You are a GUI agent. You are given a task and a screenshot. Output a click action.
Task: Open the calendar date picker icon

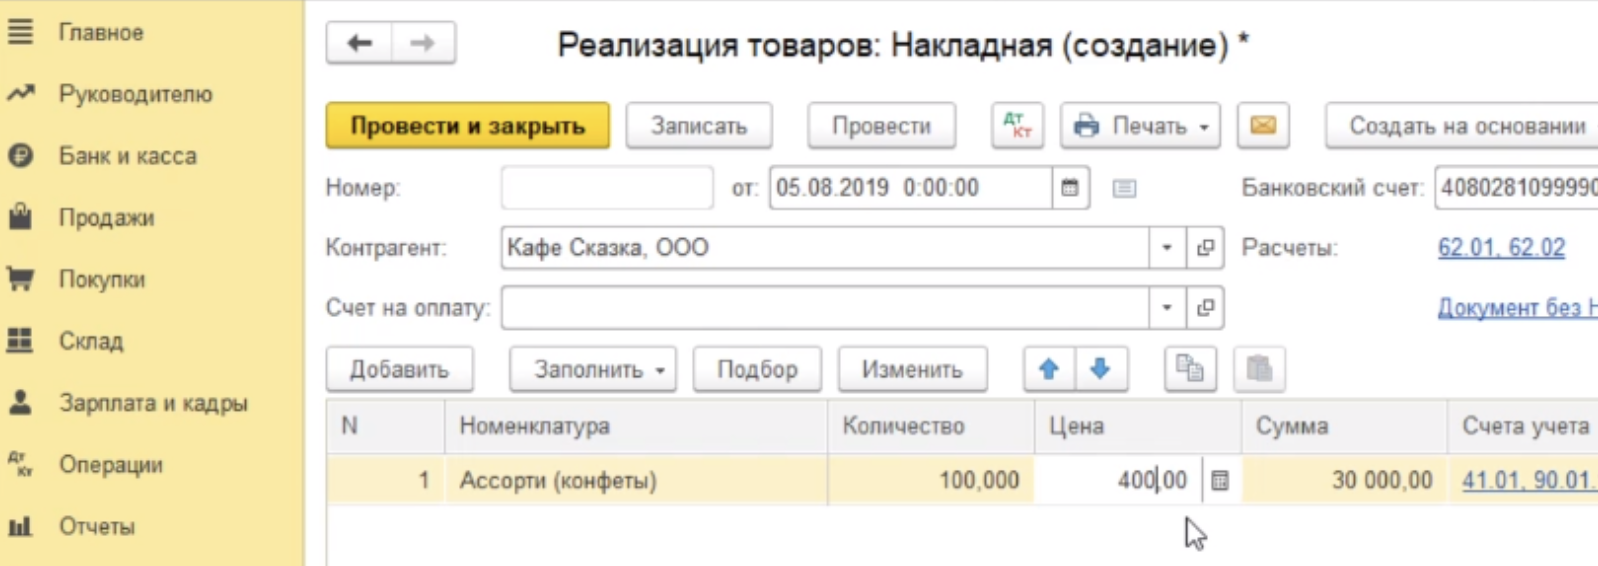(x=1070, y=188)
